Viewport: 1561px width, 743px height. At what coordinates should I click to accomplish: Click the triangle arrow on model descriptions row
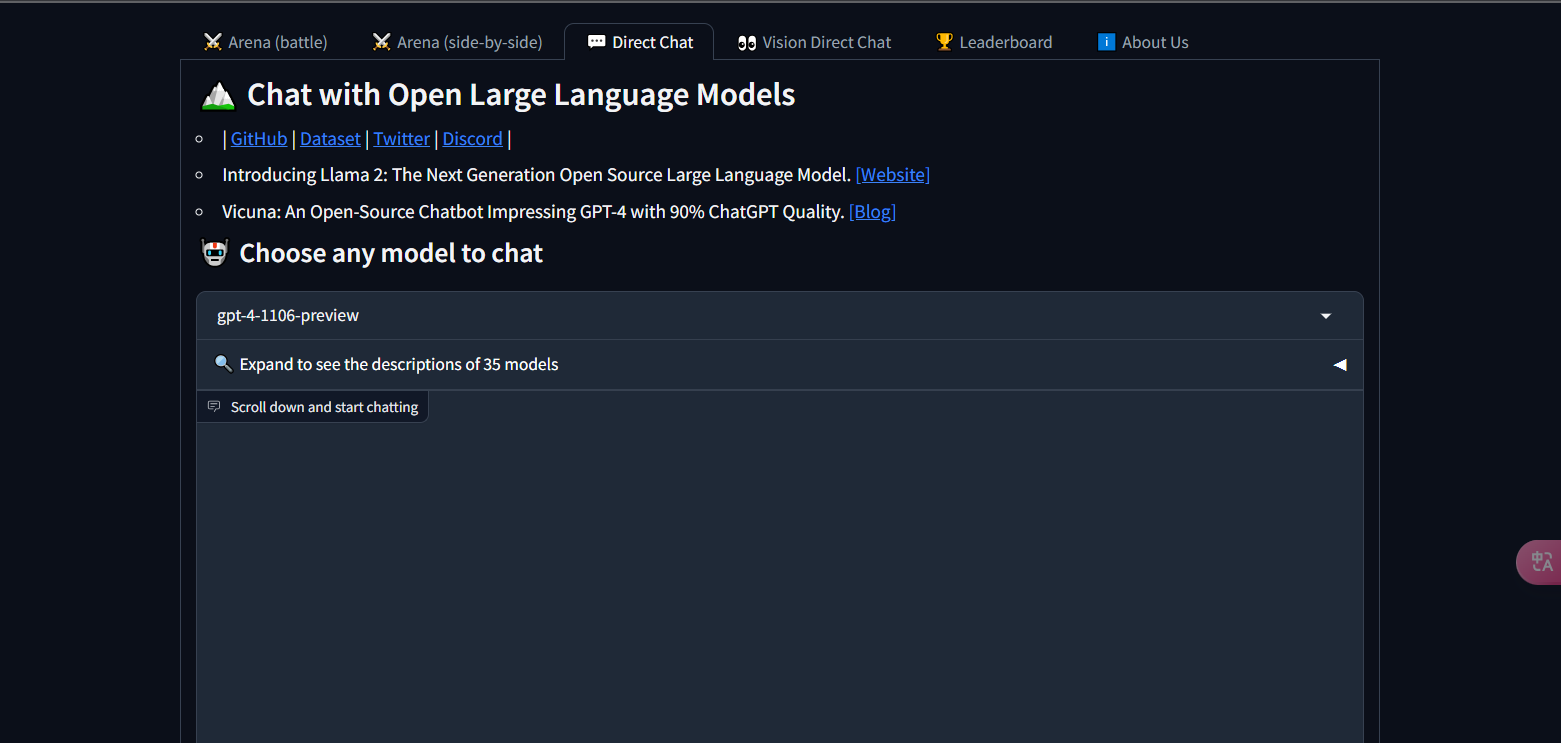pos(1340,365)
